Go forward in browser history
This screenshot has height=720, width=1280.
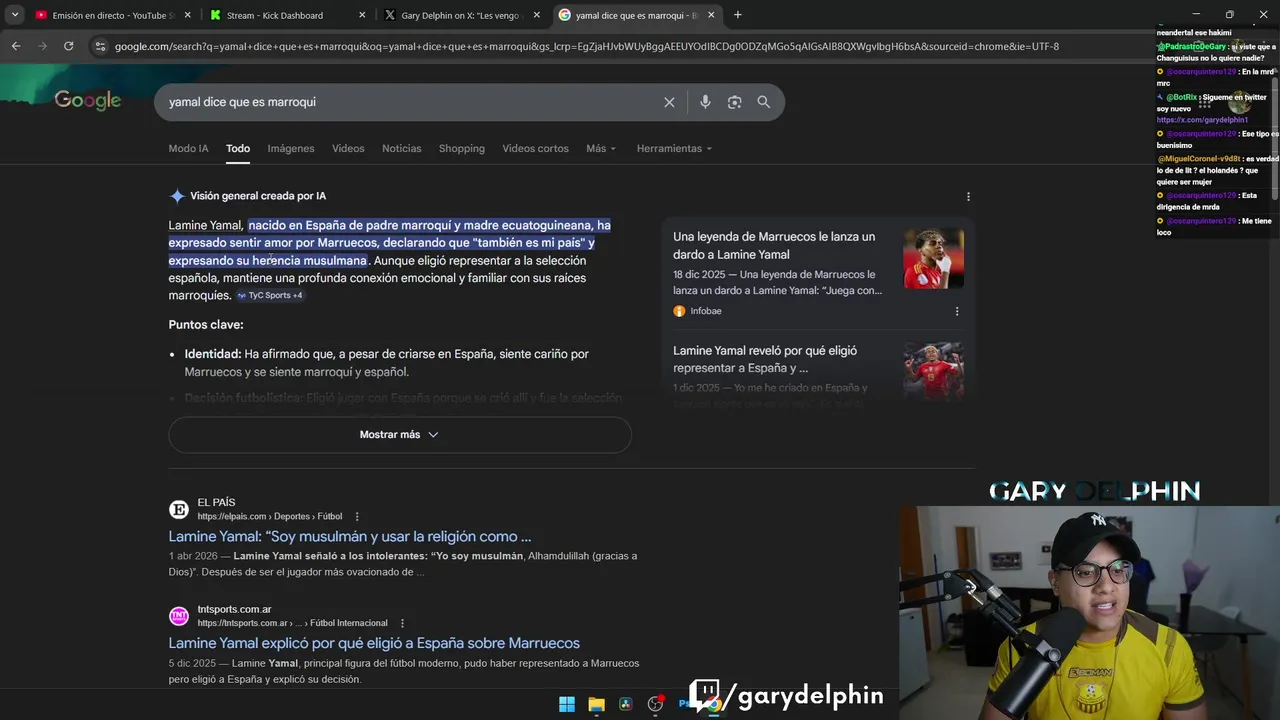coord(42,46)
